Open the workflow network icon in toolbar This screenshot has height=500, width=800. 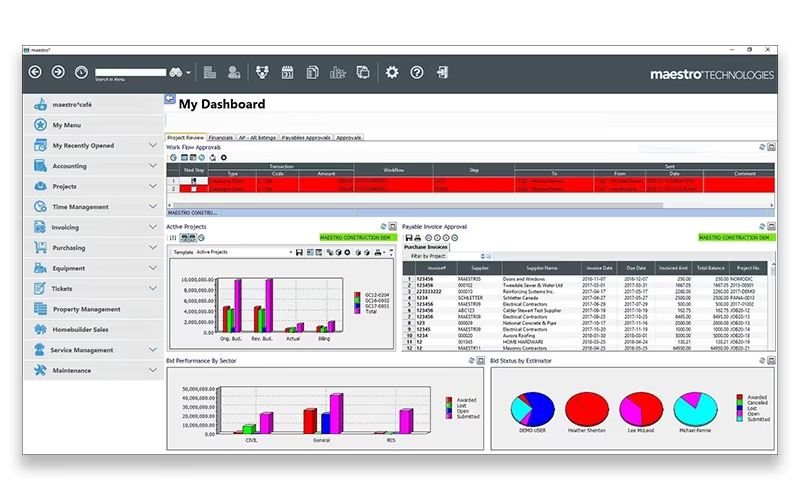point(262,72)
